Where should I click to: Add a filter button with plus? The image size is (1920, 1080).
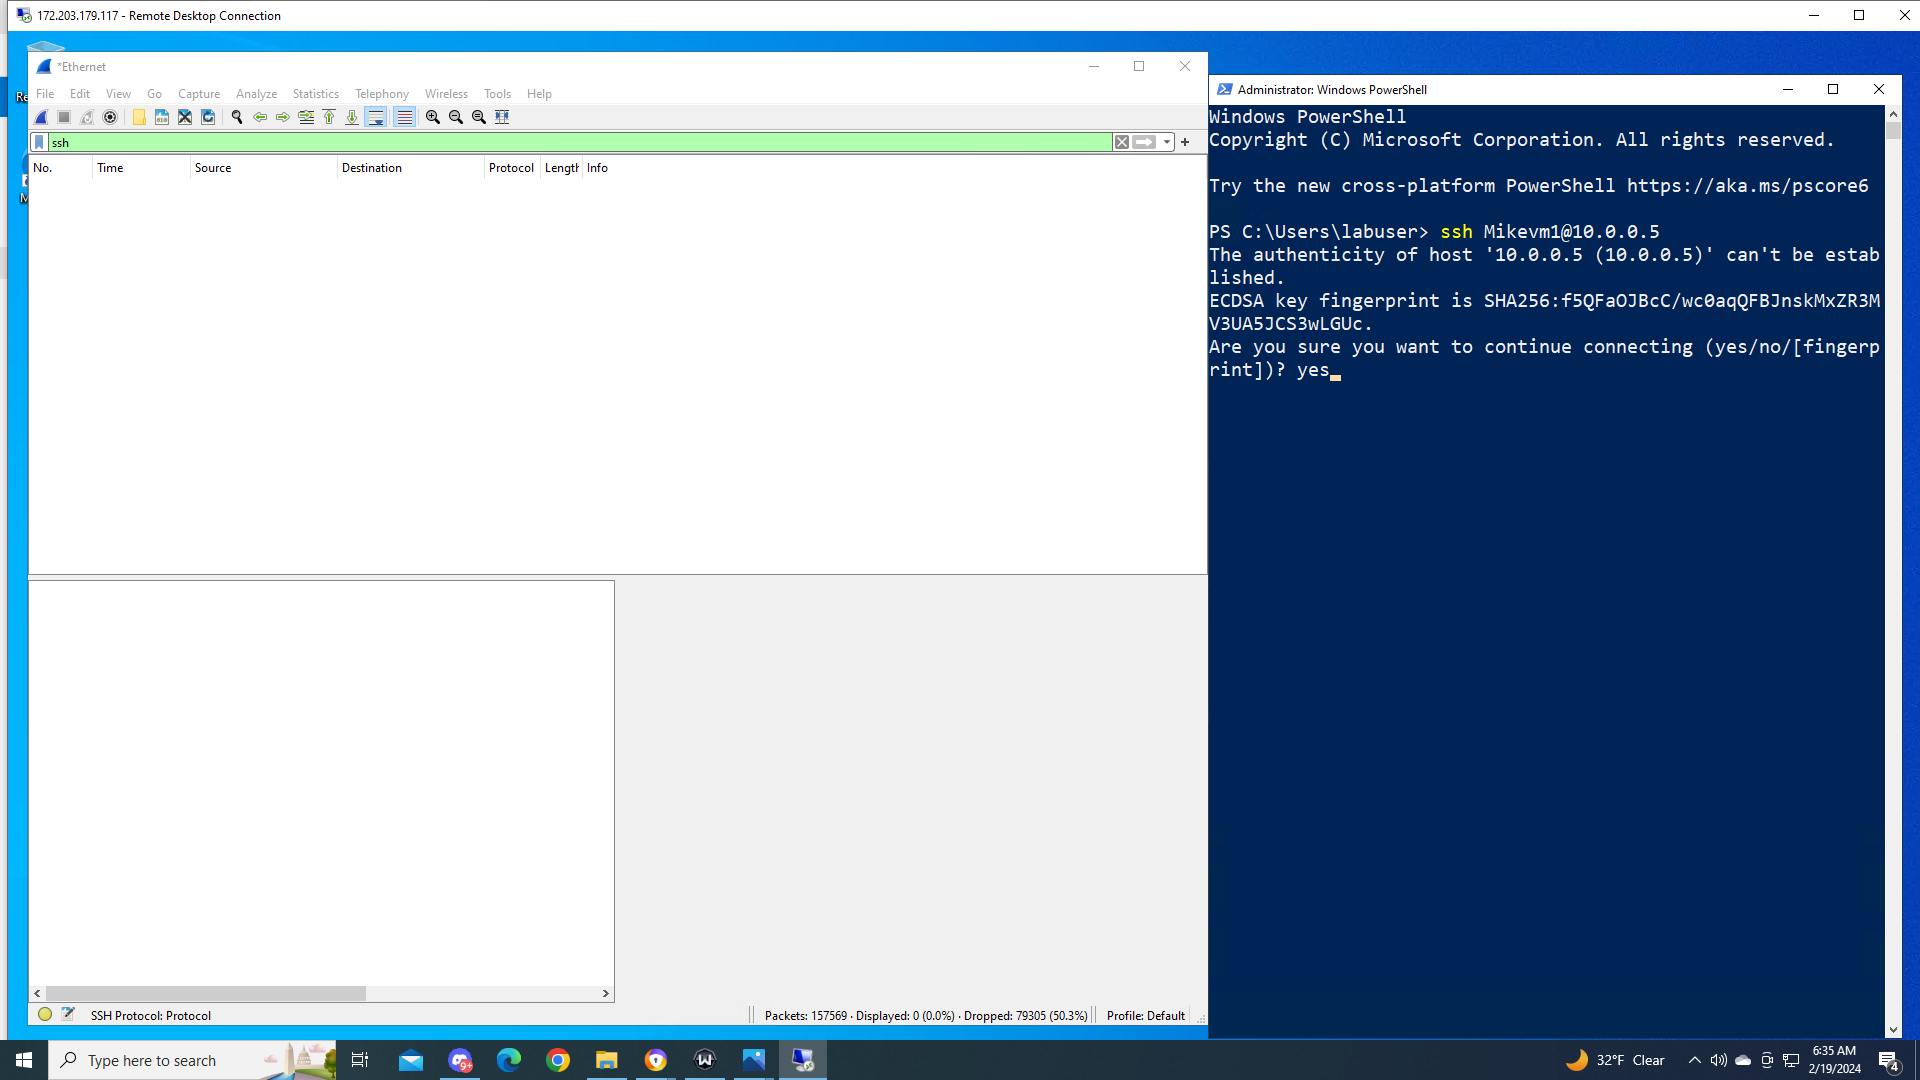click(x=1185, y=142)
